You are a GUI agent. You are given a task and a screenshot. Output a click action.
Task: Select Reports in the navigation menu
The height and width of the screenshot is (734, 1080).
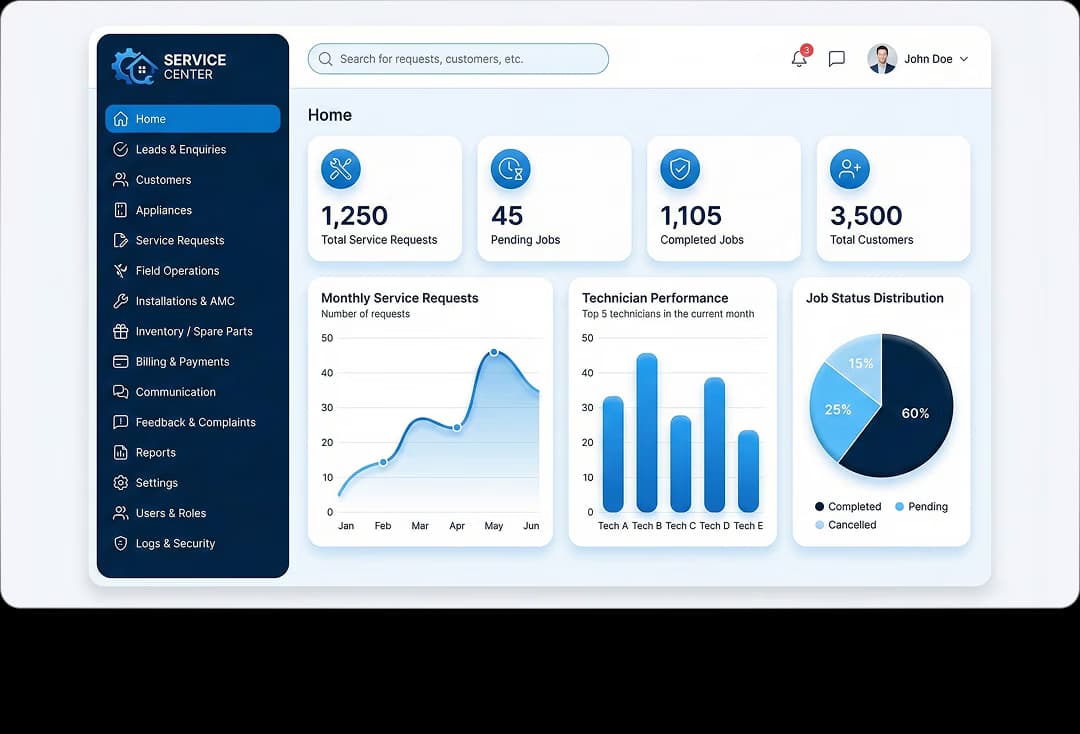(155, 452)
